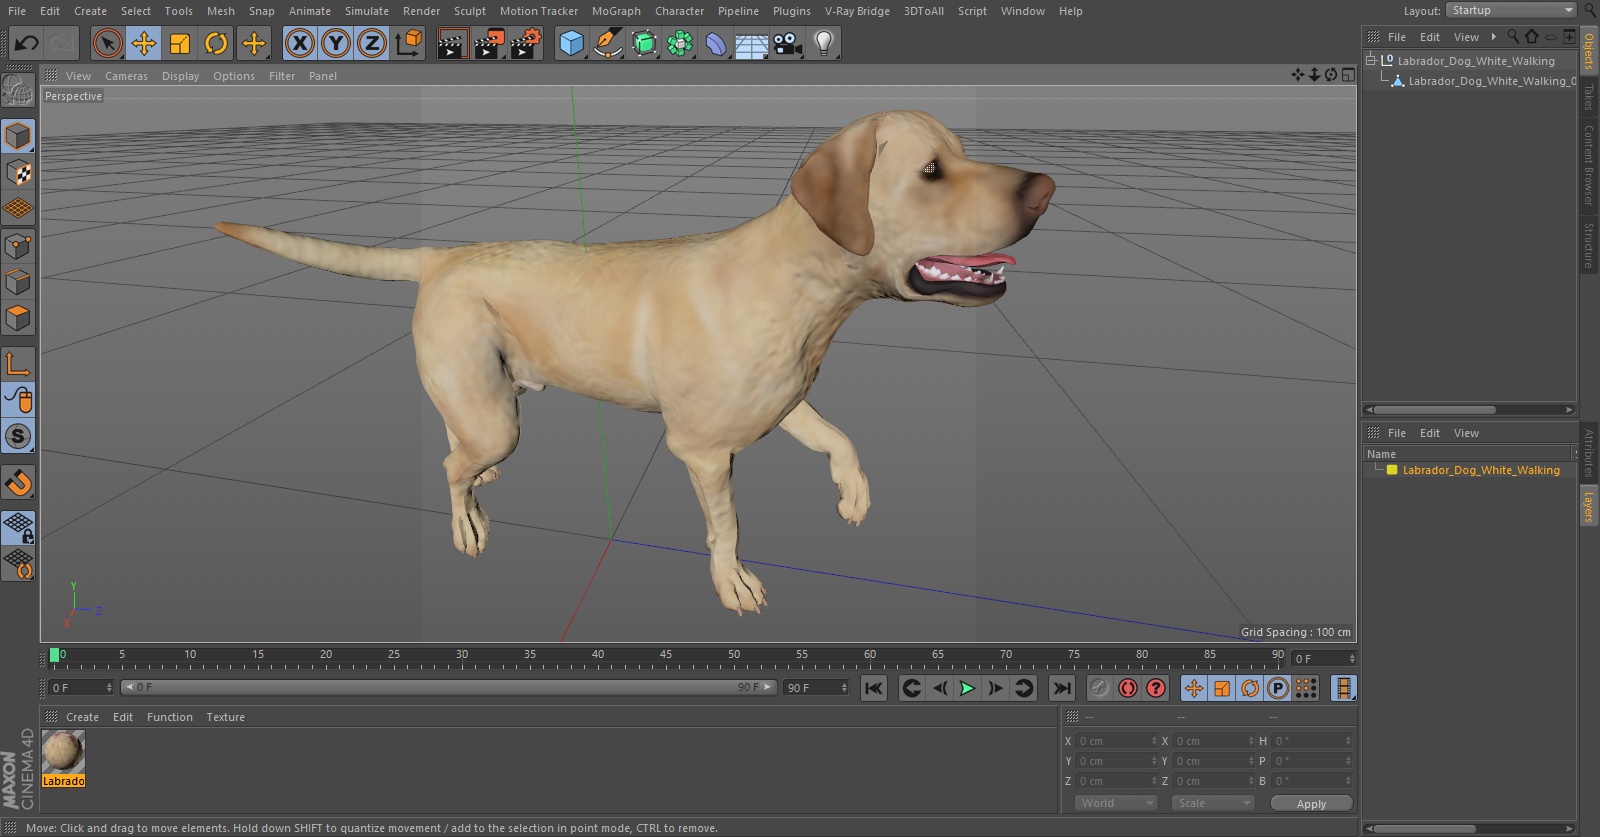Click Objects panel horizontal scrollbar
This screenshot has height=837, width=1600.
pyautogui.click(x=1469, y=410)
